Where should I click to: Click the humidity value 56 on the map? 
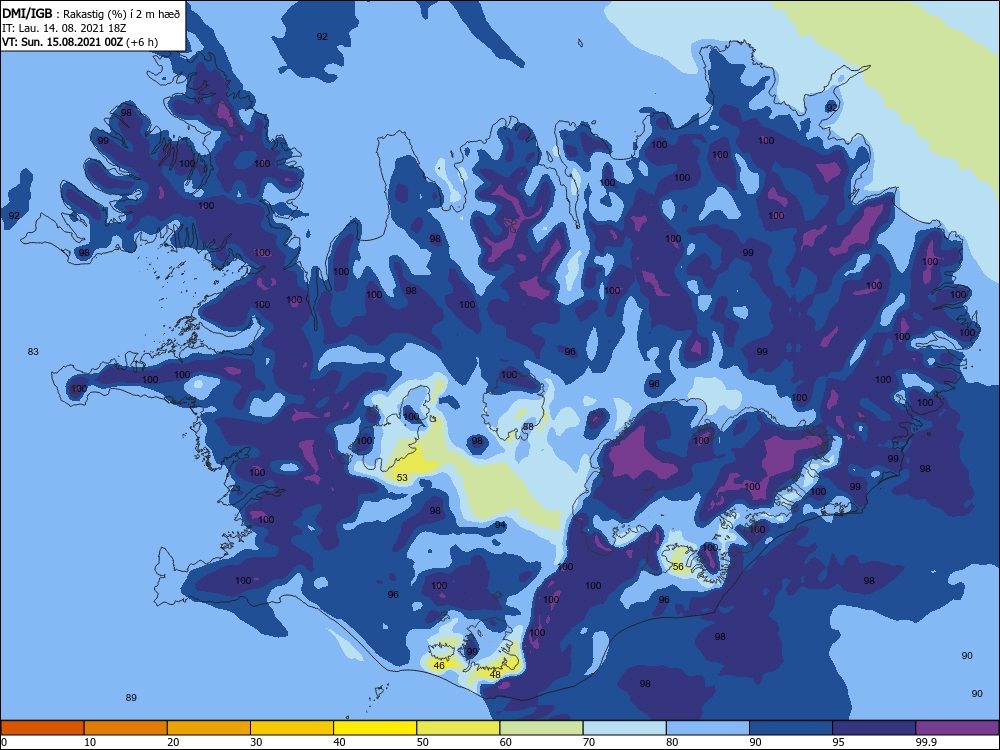point(678,566)
